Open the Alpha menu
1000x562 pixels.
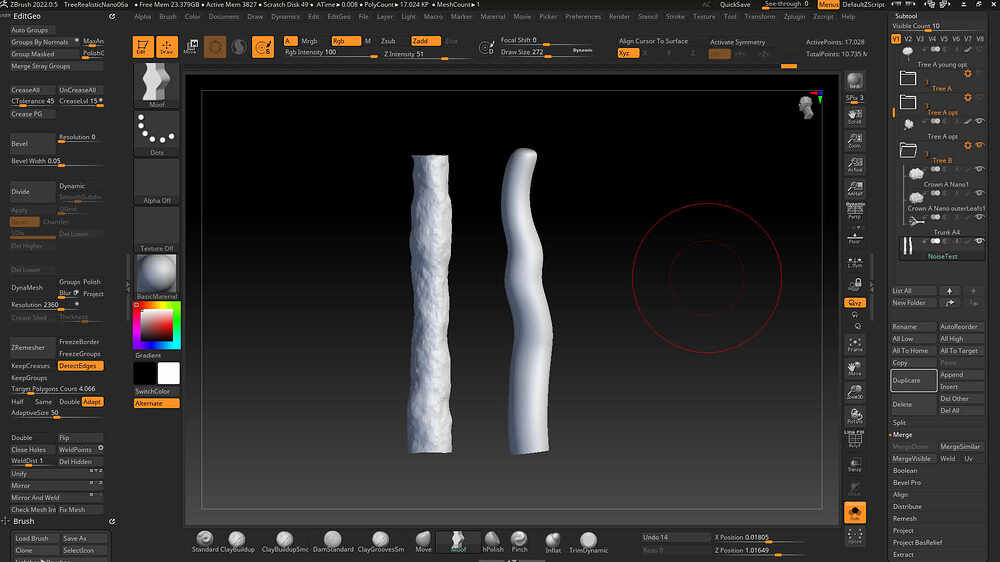pyautogui.click(x=143, y=17)
